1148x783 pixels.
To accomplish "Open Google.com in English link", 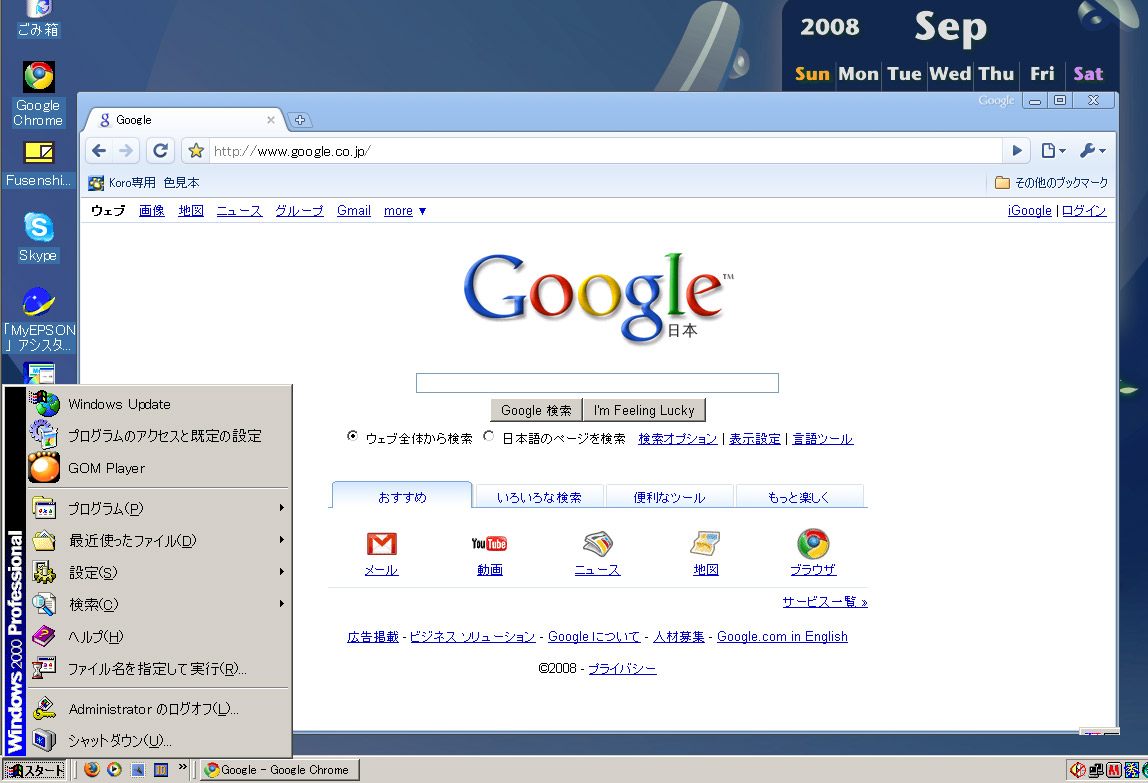I will point(782,637).
